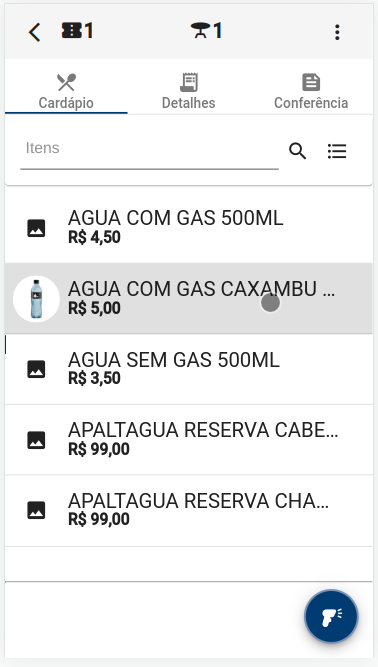Go back using the left arrow
This screenshot has height=667, width=378.
(34, 32)
